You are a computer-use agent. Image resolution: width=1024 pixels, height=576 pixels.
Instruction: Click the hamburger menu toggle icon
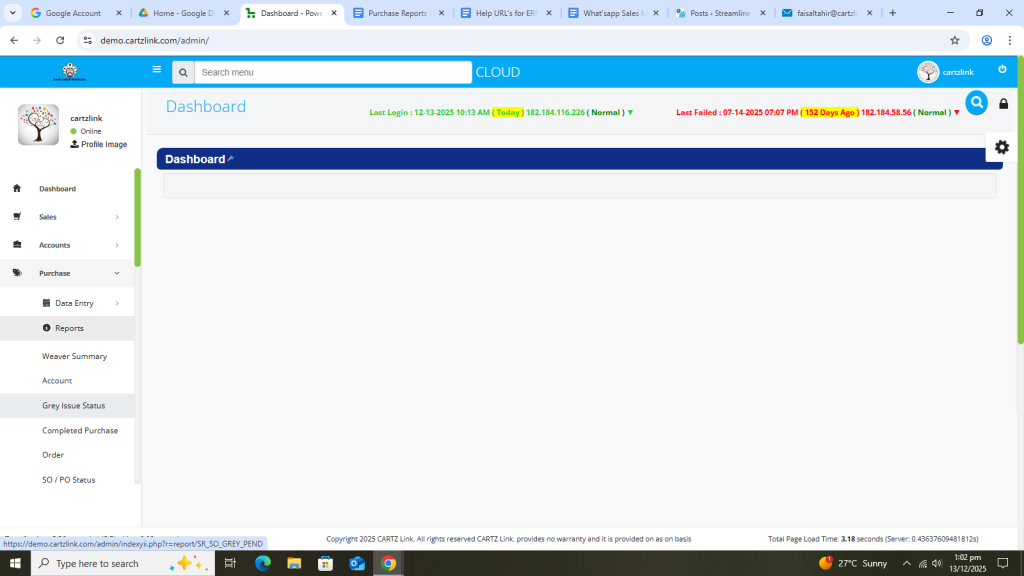tap(156, 70)
